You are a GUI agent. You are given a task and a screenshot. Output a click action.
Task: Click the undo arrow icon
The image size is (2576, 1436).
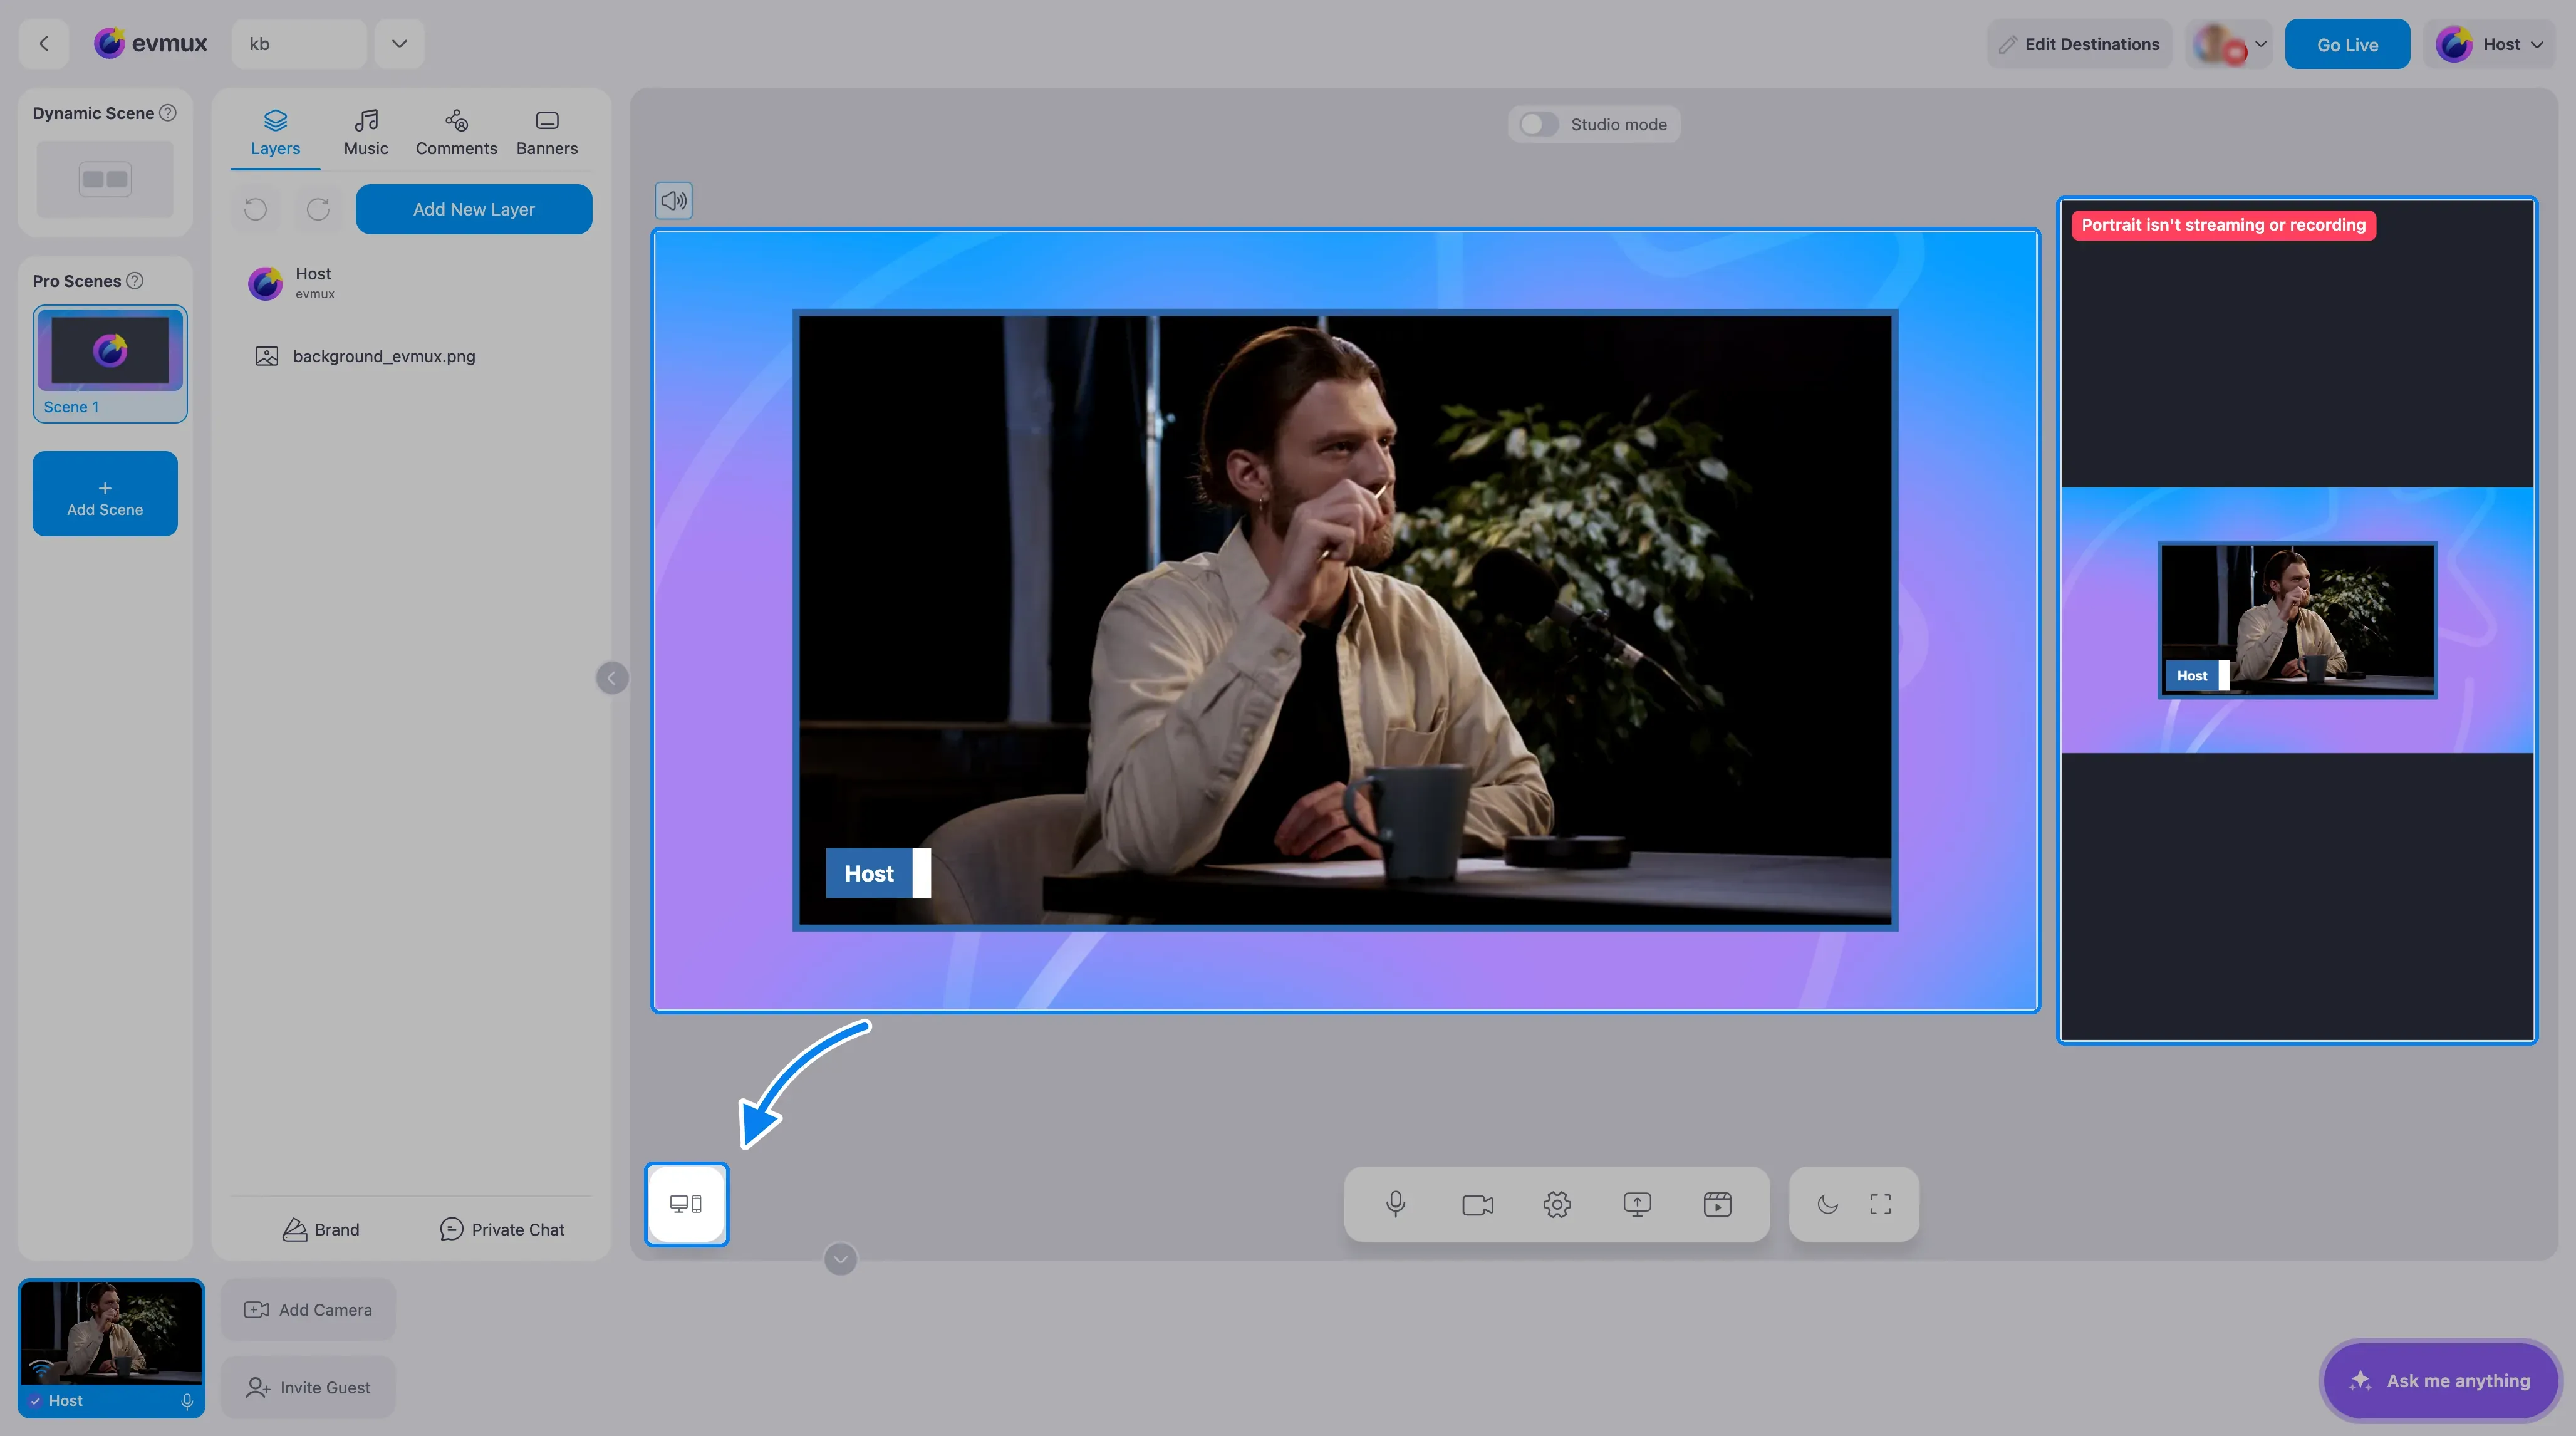255,209
